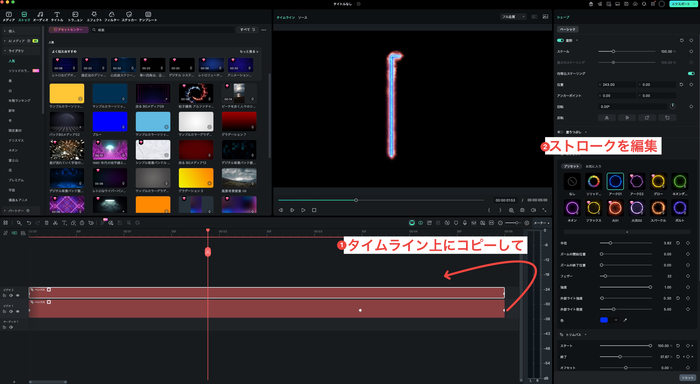The image size is (700, 384).
Task: Click the ベーシック tab in the shape panel
Action: [x=567, y=29]
